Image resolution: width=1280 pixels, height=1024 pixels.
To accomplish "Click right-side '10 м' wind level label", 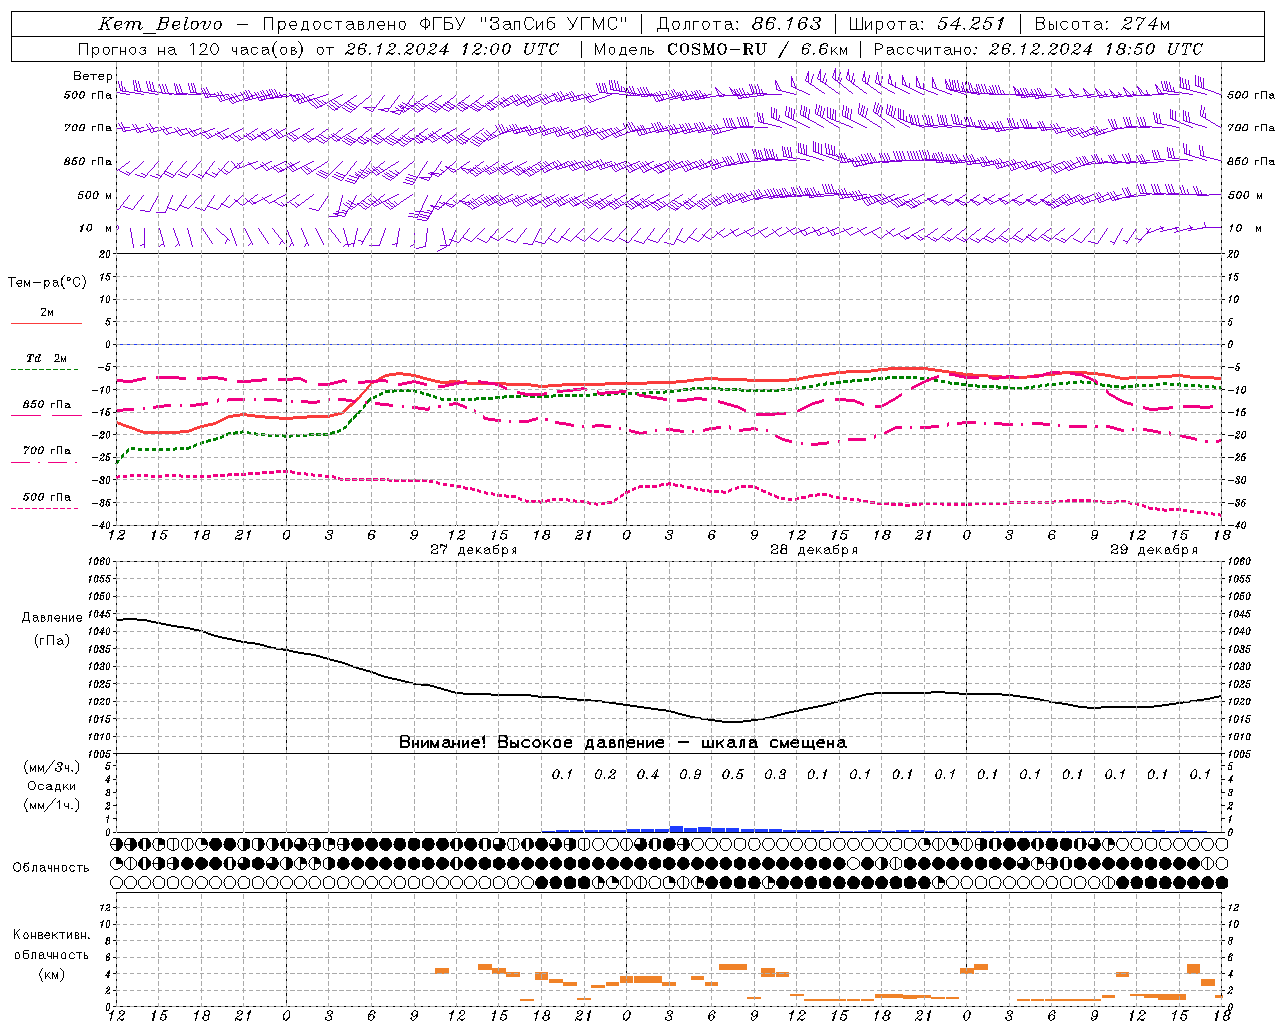I will pyautogui.click(x=1245, y=228).
